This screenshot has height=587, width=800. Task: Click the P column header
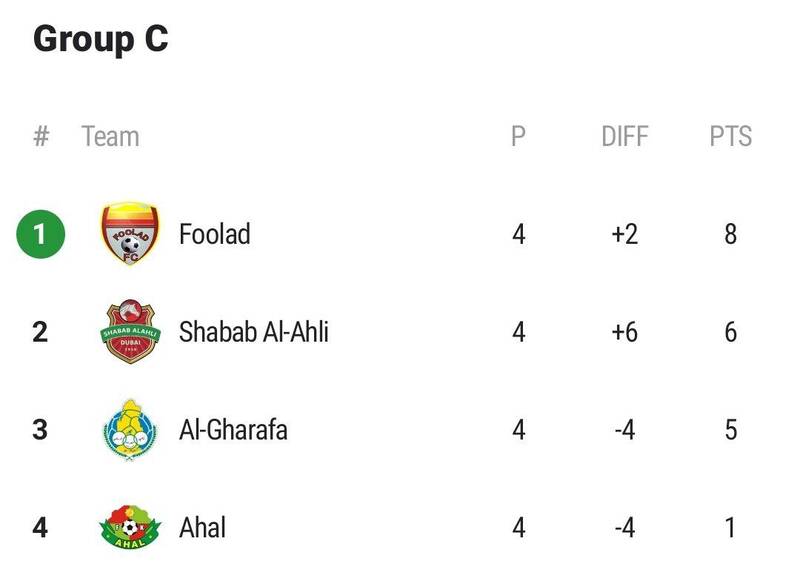(x=518, y=137)
